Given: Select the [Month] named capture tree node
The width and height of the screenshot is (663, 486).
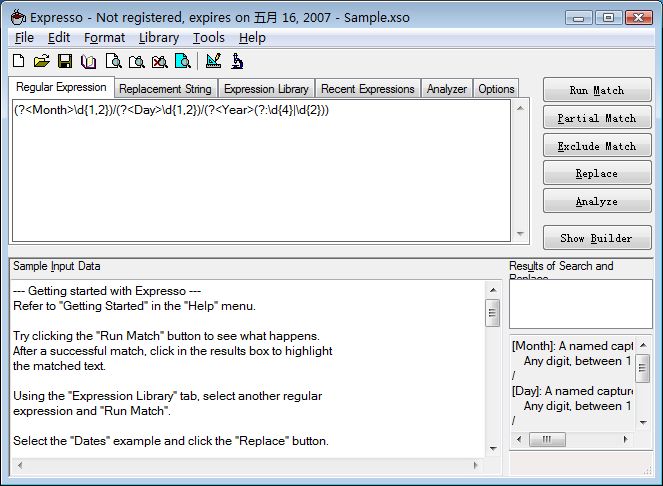Looking at the screenshot, I should coord(573,346).
